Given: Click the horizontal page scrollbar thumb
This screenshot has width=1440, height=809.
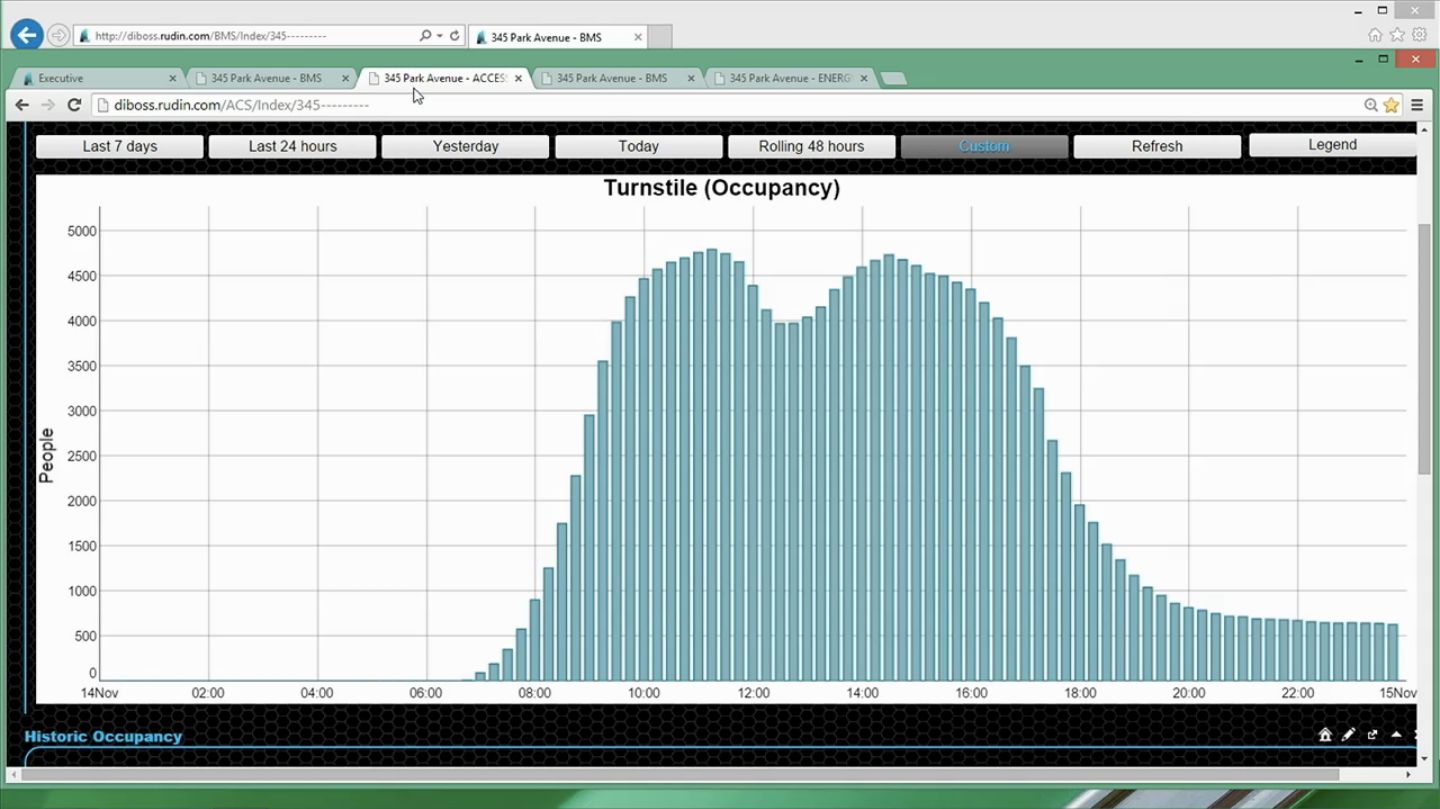Looking at the screenshot, I should (x=680, y=774).
